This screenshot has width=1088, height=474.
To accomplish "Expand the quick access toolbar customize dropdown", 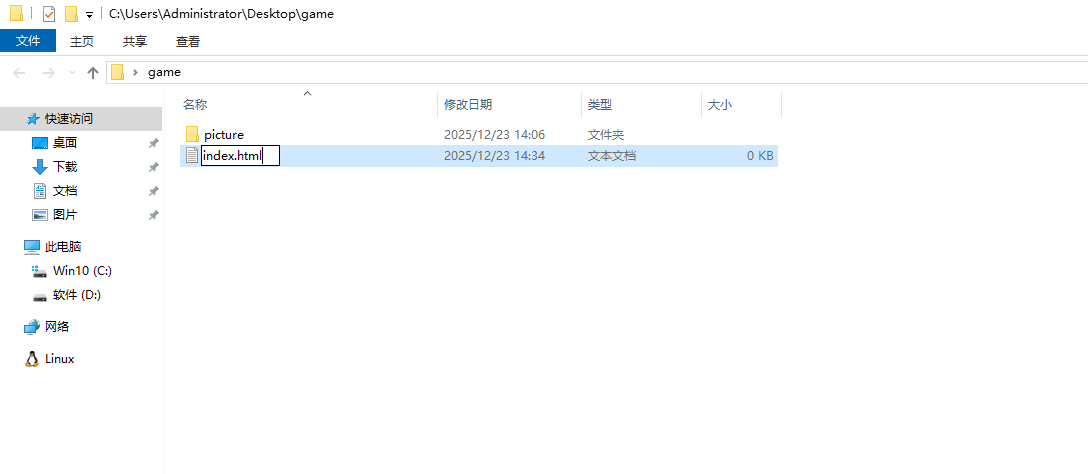I will tap(89, 15).
